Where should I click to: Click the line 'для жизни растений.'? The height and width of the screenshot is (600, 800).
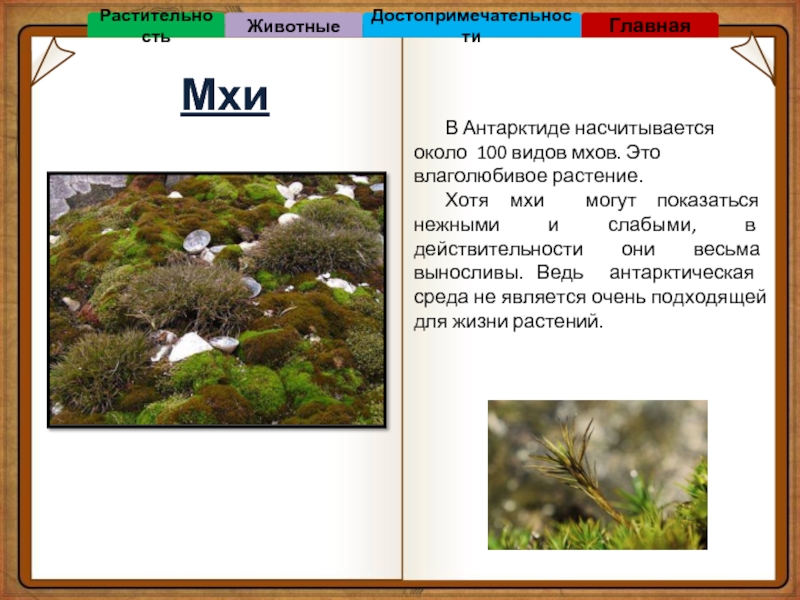click(508, 321)
